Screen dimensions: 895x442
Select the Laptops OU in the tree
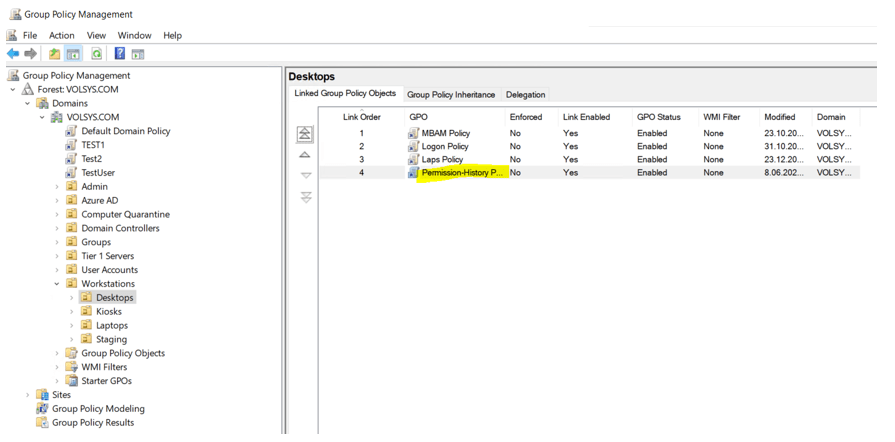click(x=111, y=325)
